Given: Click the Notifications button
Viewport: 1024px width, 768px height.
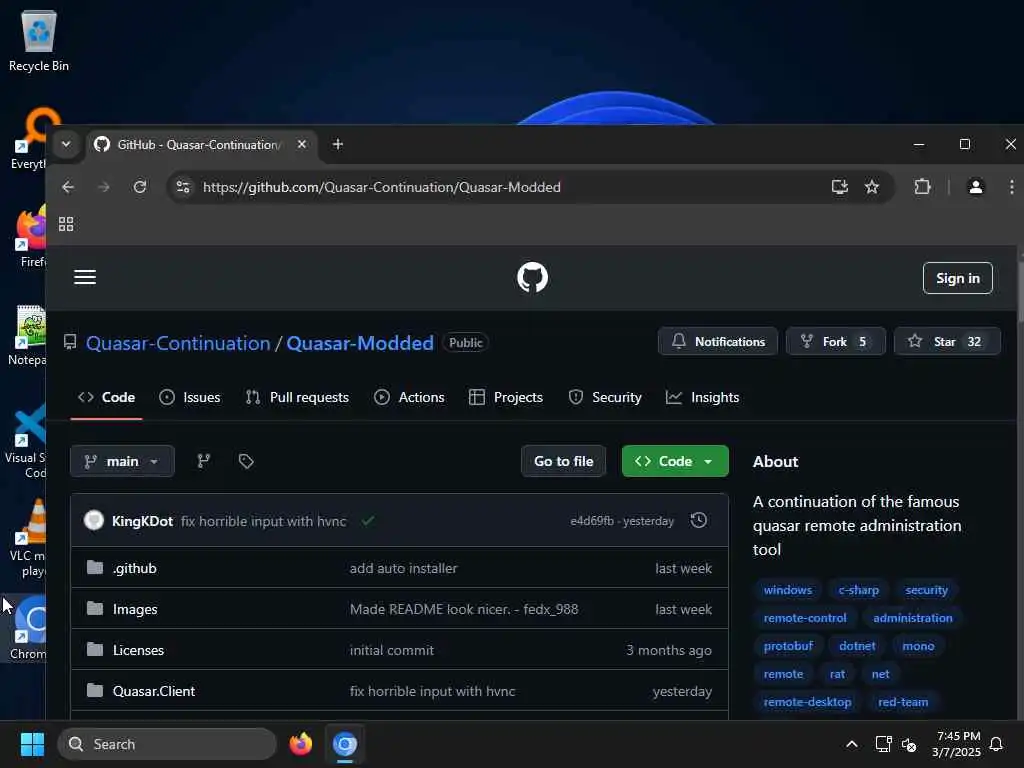Looking at the screenshot, I should click(x=718, y=342).
